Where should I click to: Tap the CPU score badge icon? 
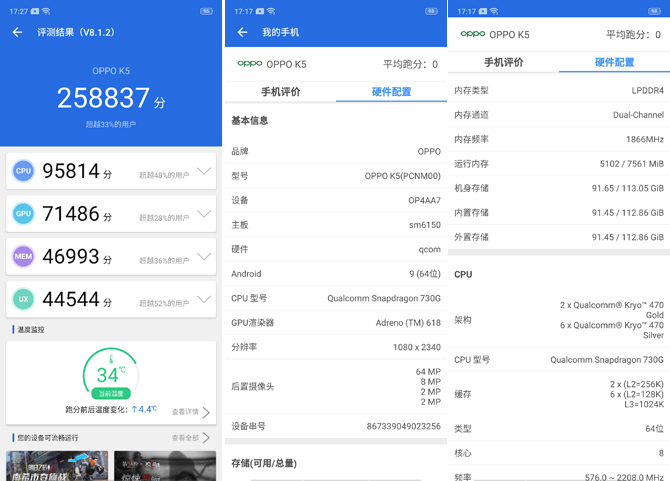(x=23, y=171)
